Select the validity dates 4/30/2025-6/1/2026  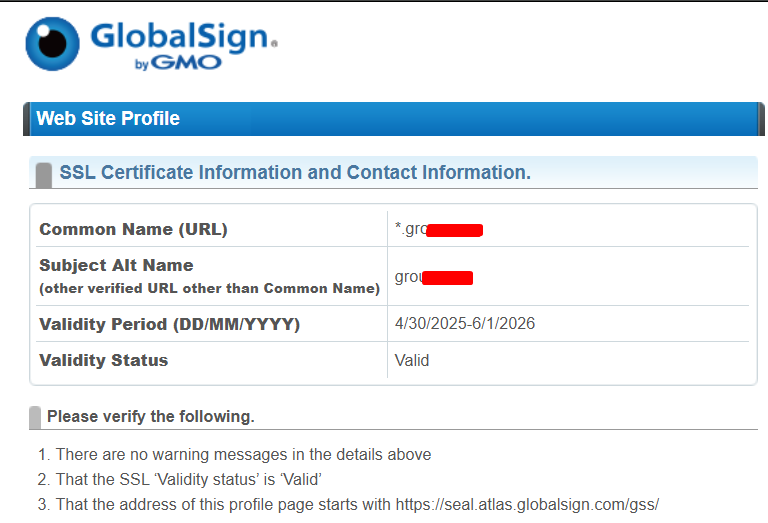pyautogui.click(x=465, y=324)
